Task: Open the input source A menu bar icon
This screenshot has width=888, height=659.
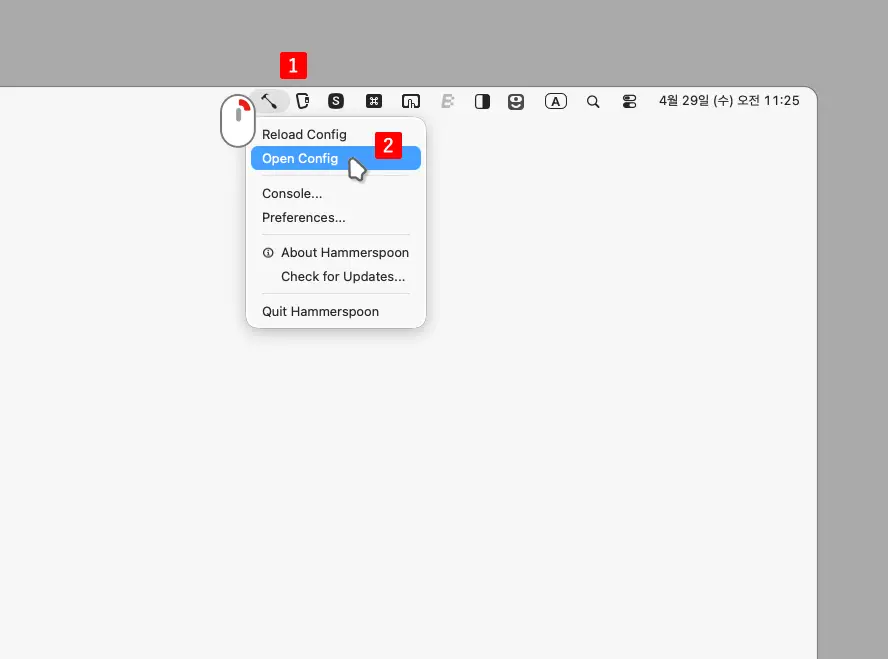Action: [x=556, y=101]
